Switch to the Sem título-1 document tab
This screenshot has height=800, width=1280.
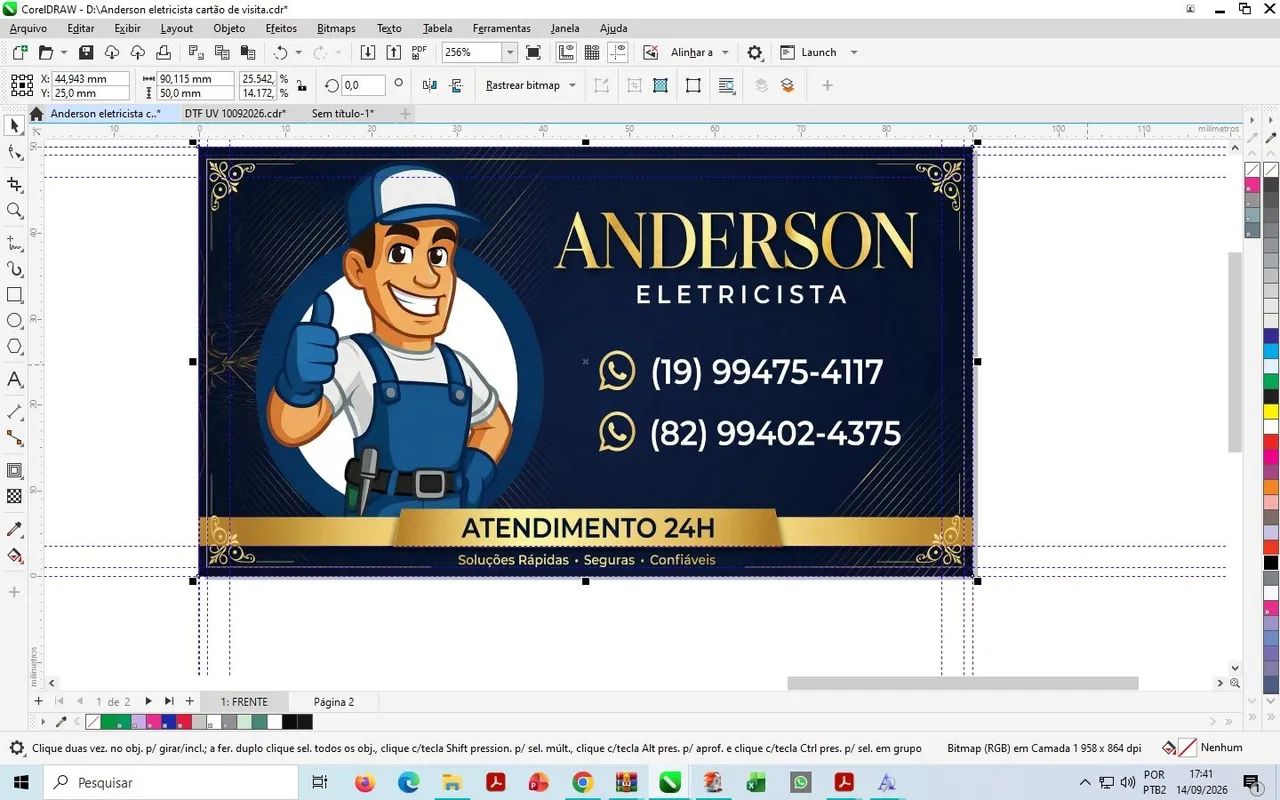pyautogui.click(x=343, y=114)
